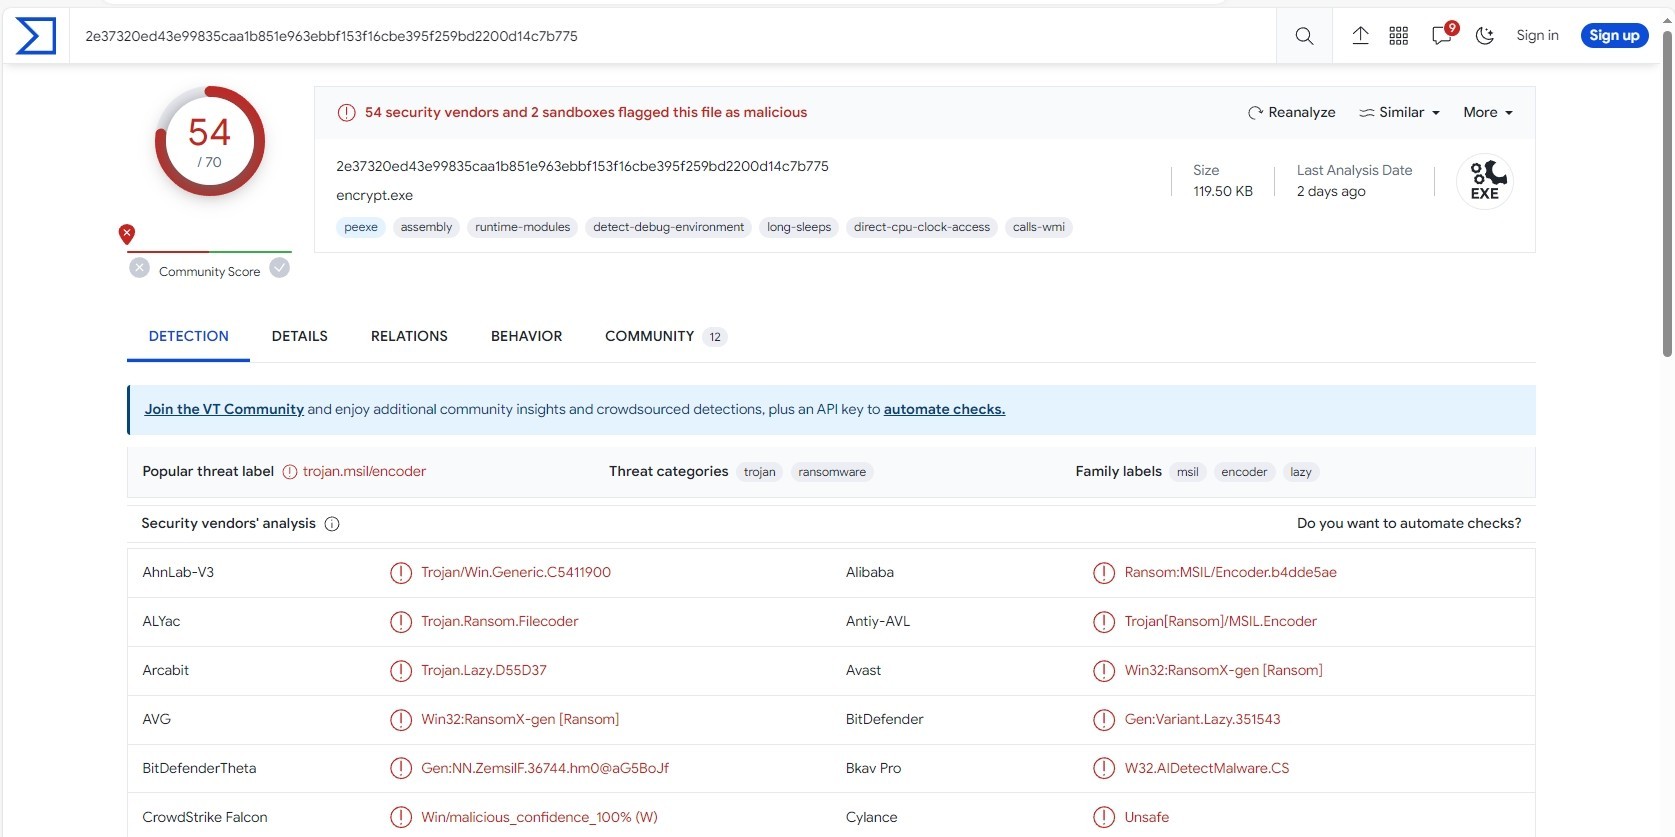The image size is (1675, 837).
Task: Switch to the DETAILS tab
Action: click(300, 337)
